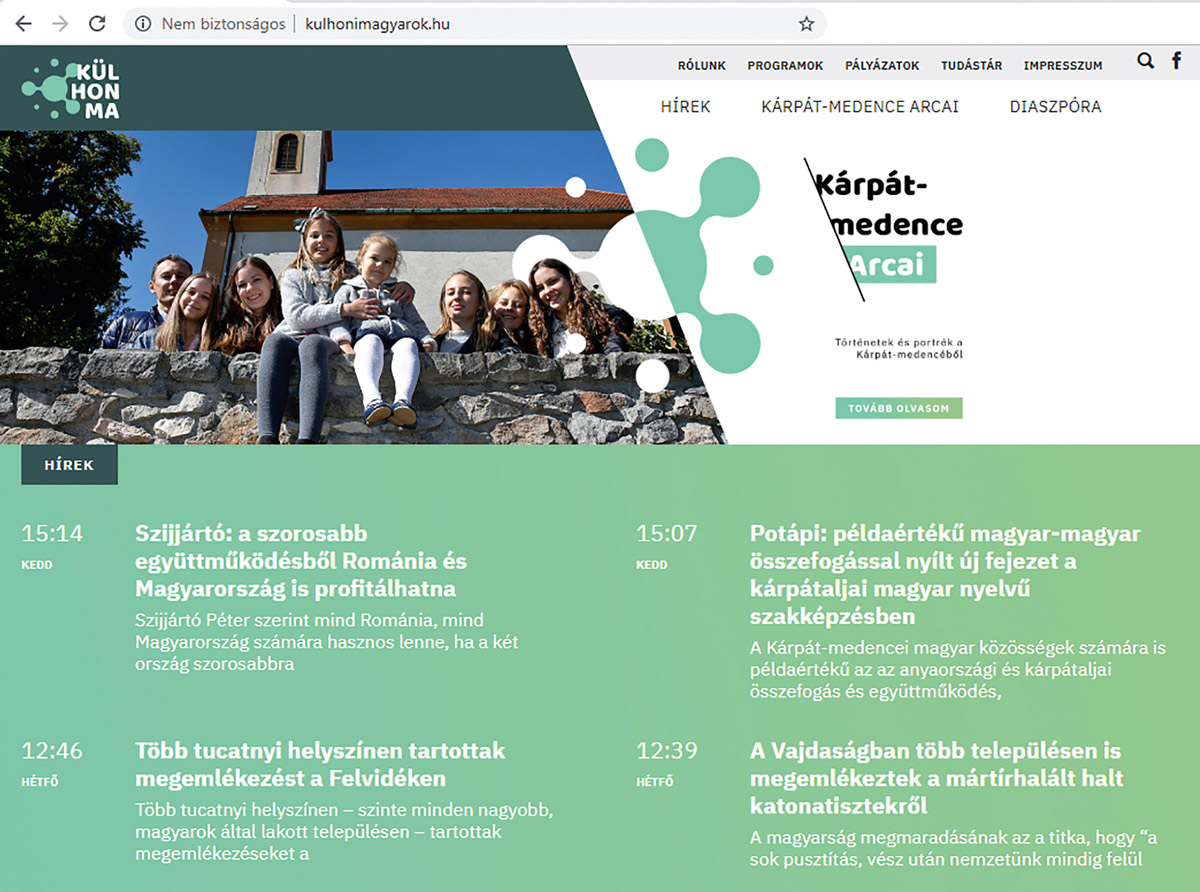Viewport: 1200px width, 892px height.
Task: Click the browser forward arrow
Action: coord(60,23)
